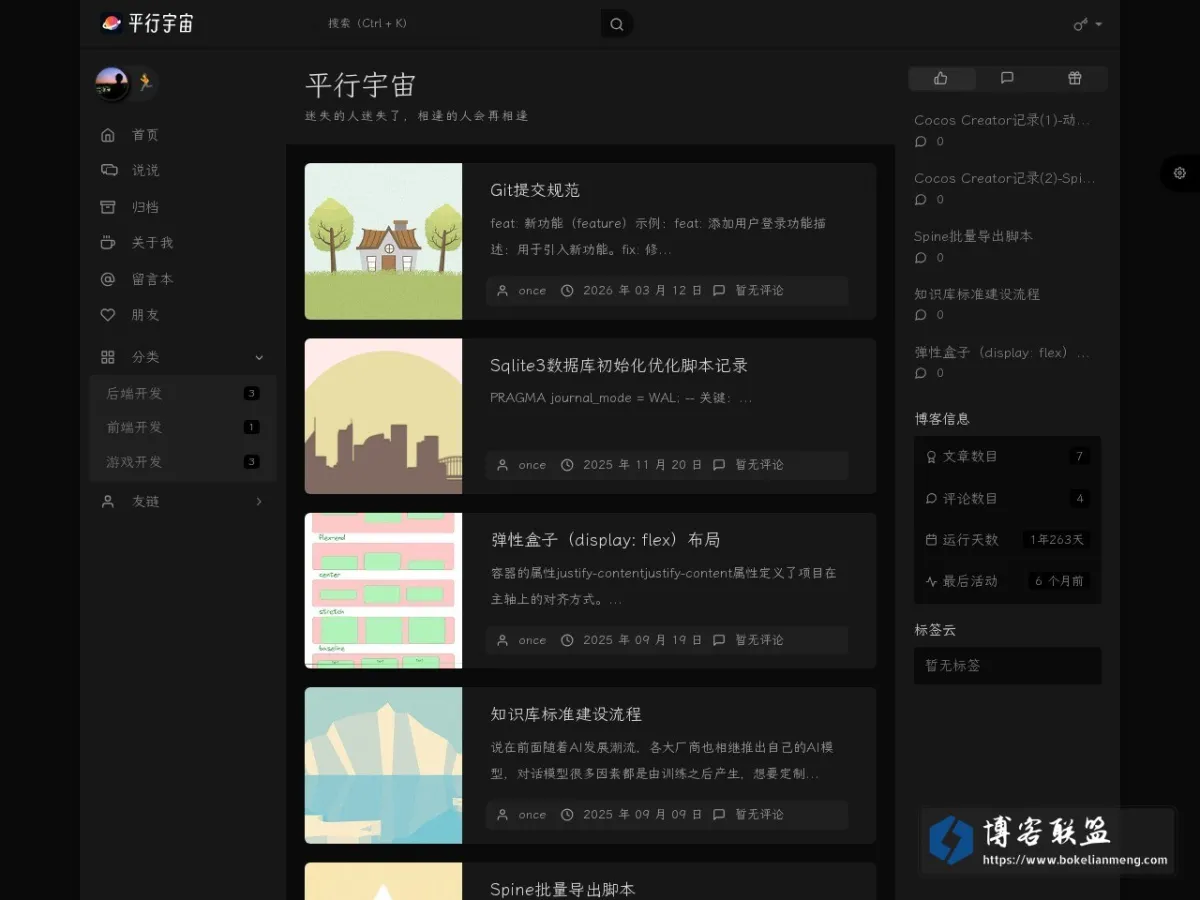Click the 运行天数 row showing 1年263天

tap(1008, 540)
